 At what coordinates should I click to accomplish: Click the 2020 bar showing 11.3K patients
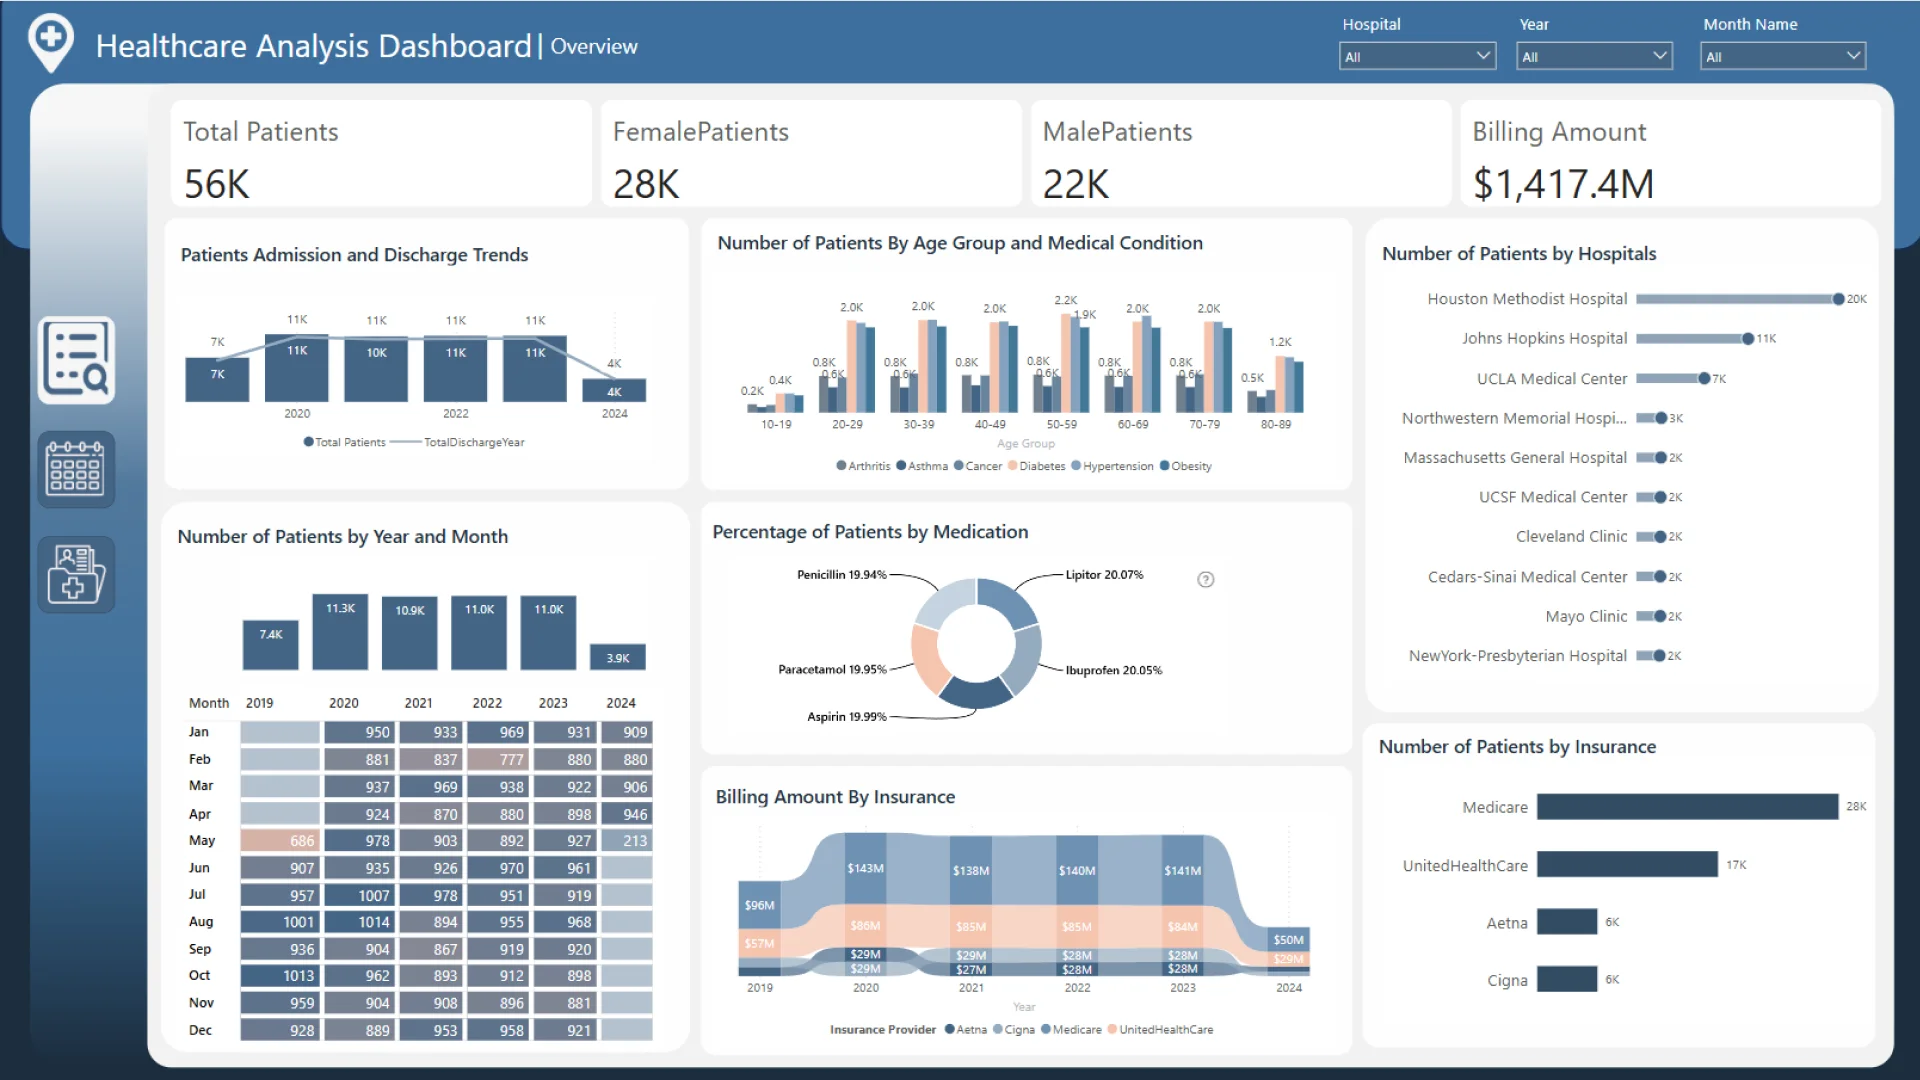click(x=340, y=632)
